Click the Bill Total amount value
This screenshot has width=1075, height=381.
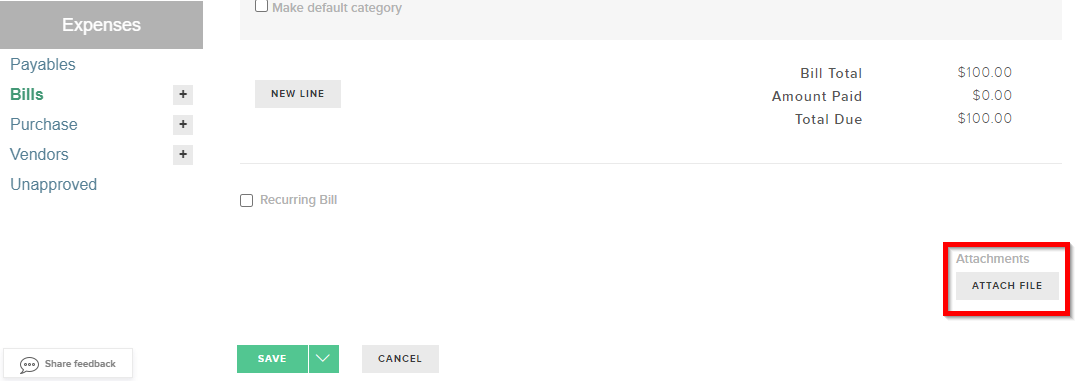(985, 73)
